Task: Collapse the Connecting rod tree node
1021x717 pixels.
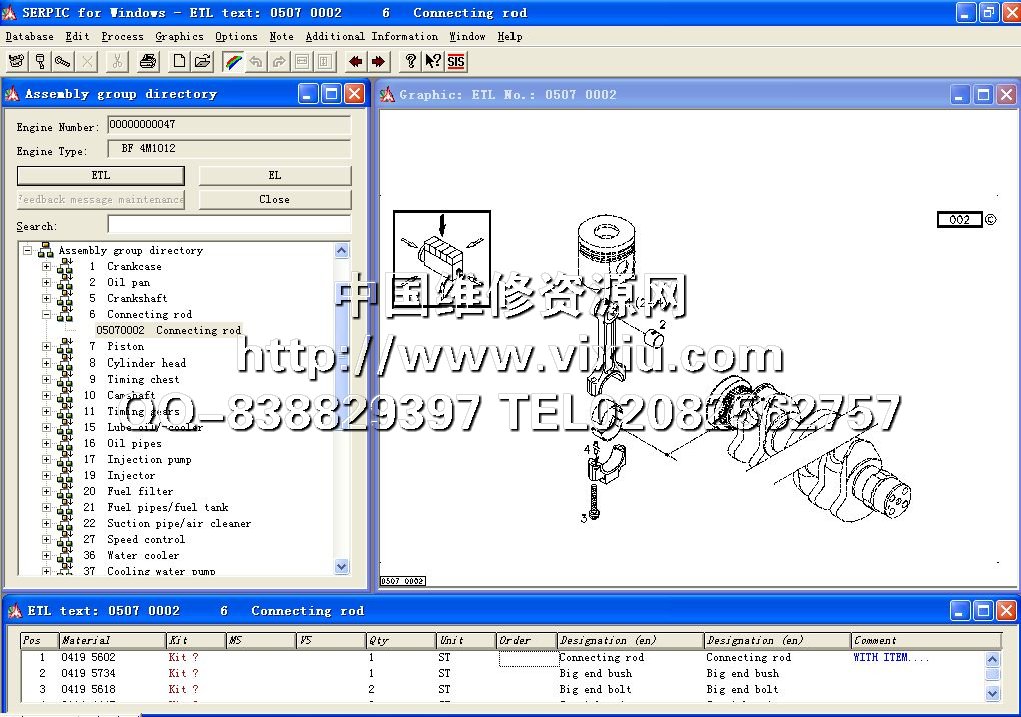Action: coord(46,314)
